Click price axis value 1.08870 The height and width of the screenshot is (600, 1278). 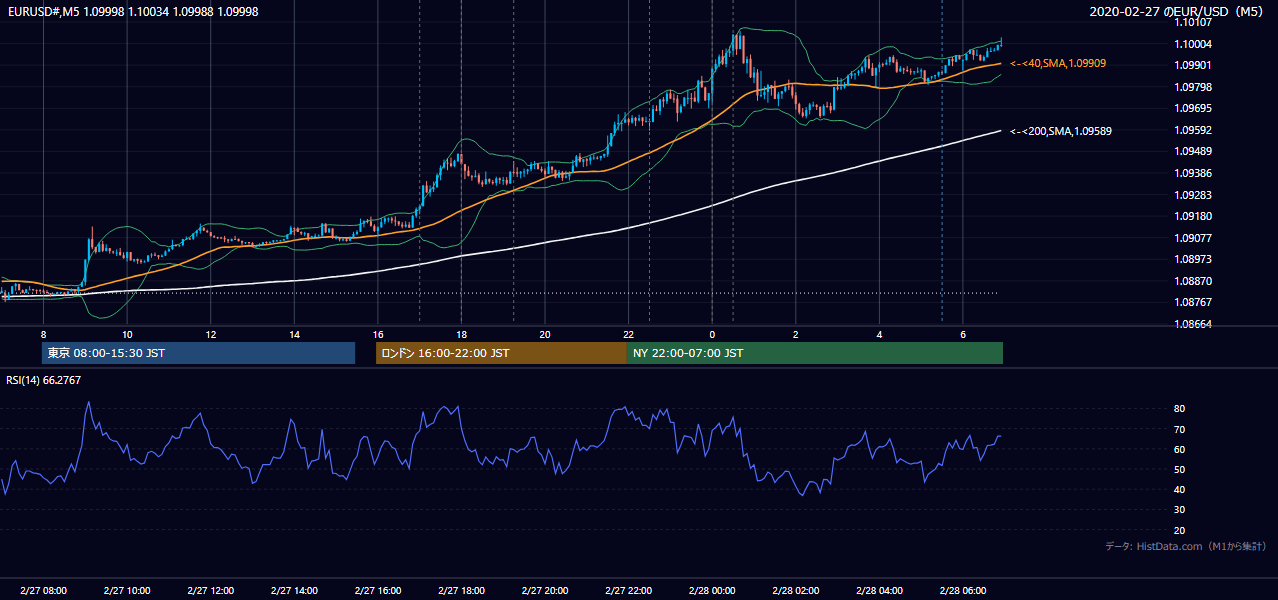point(1194,281)
